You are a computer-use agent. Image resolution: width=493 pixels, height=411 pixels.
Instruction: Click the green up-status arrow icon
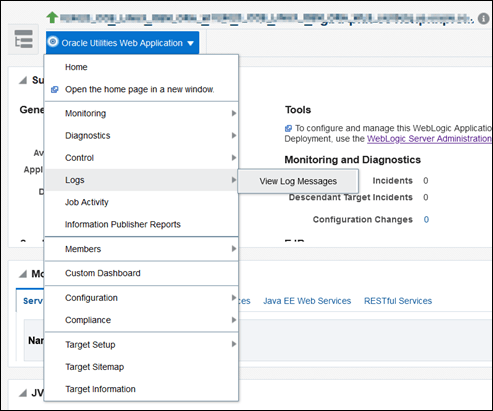coord(52,17)
